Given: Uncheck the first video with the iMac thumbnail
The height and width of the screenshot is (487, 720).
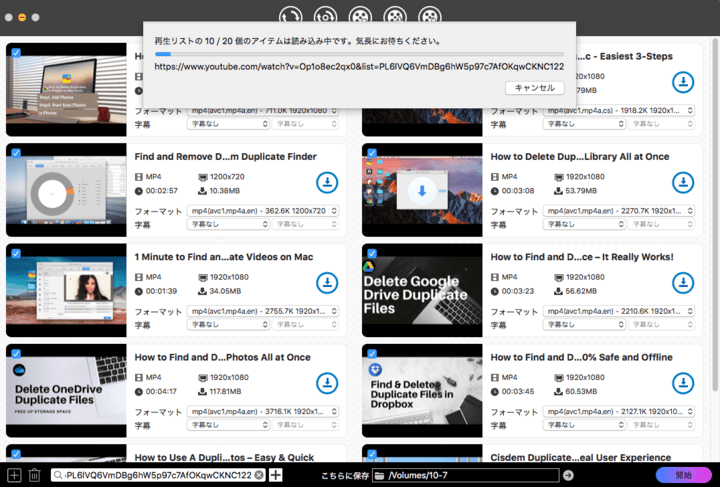Looking at the screenshot, I should [x=16, y=53].
